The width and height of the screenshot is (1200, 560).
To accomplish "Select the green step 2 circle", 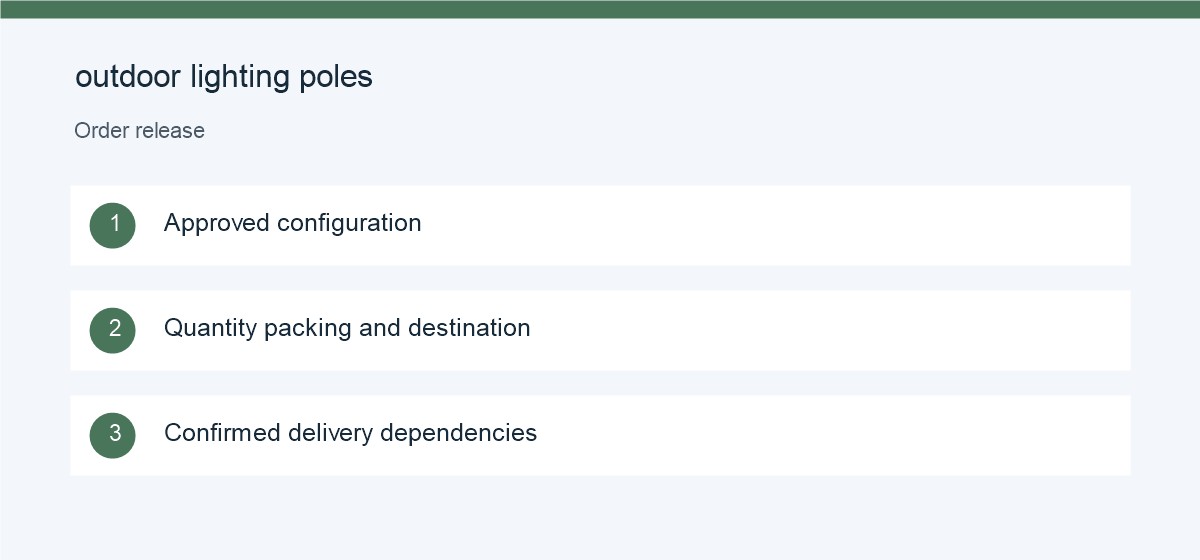I will click(x=113, y=330).
